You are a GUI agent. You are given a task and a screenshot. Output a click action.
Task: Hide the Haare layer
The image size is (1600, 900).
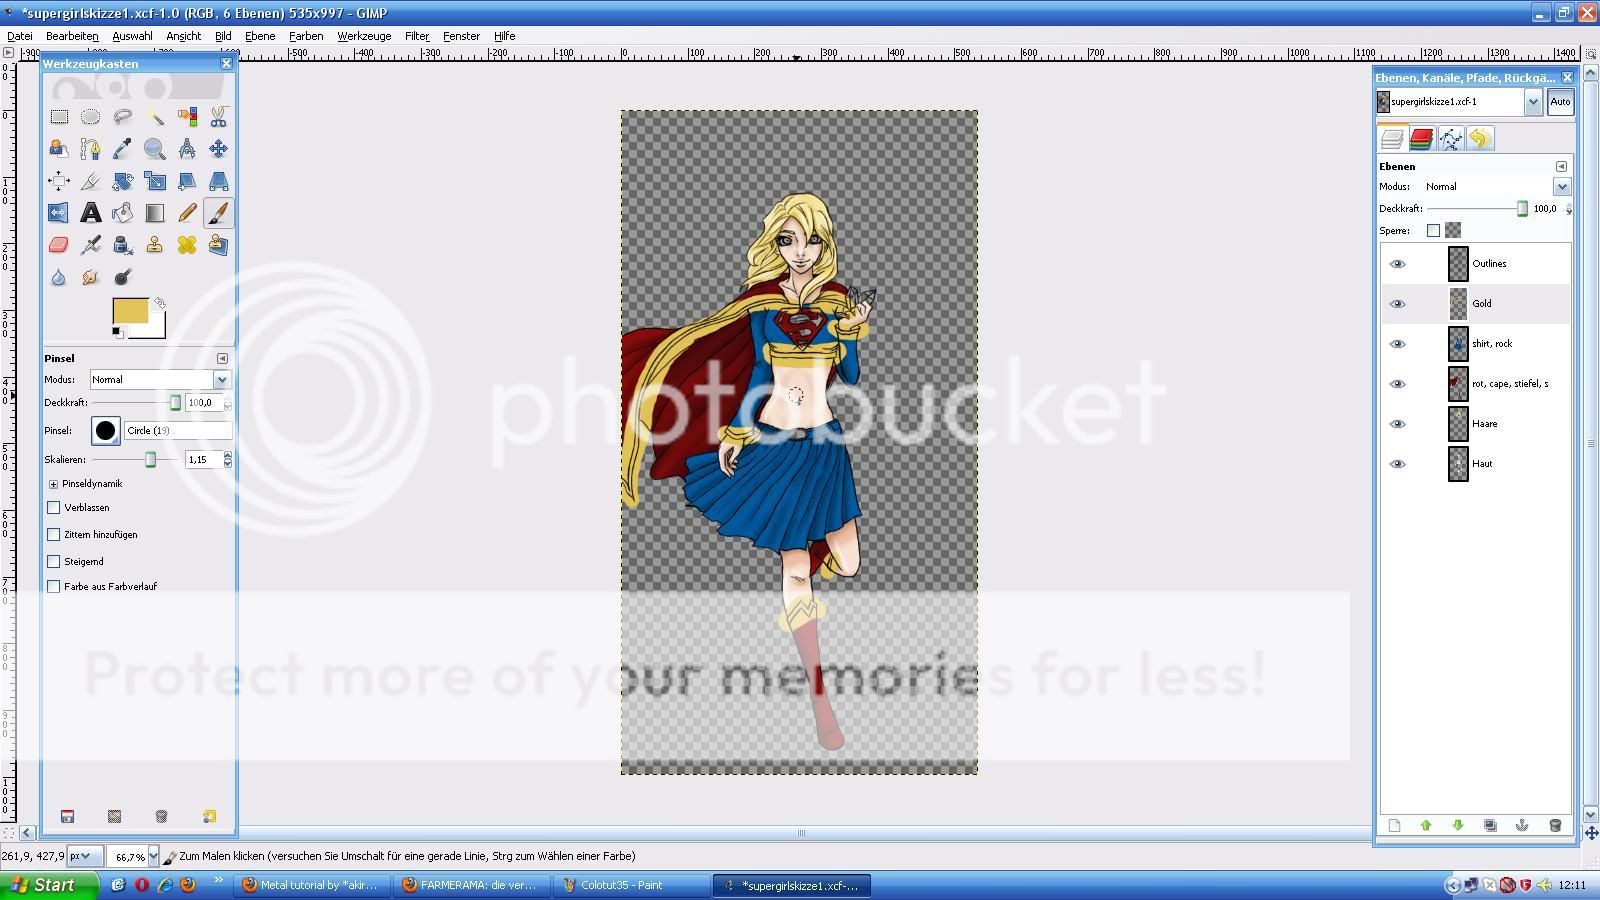coord(1398,424)
